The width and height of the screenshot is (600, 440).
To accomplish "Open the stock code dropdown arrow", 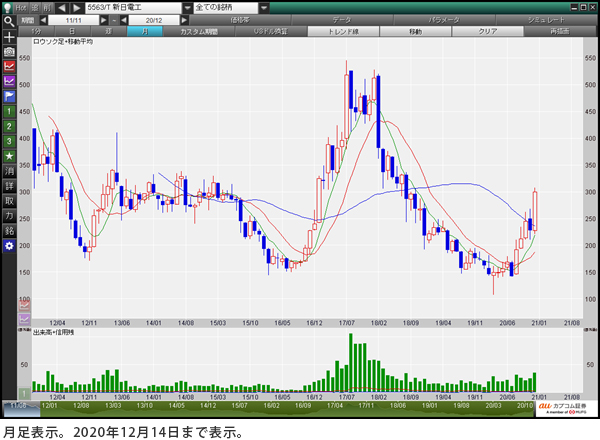I will 187,8.
